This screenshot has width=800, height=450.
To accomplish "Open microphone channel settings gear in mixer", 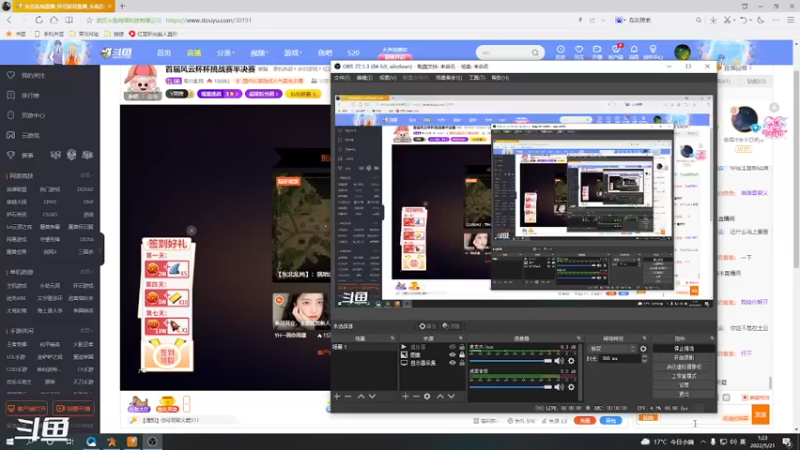I will pyautogui.click(x=571, y=361).
